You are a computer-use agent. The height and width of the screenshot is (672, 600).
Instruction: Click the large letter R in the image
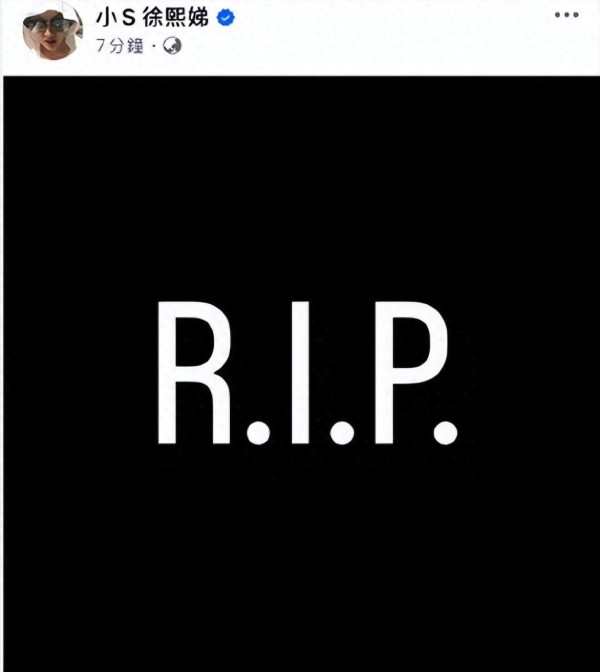pos(194,372)
